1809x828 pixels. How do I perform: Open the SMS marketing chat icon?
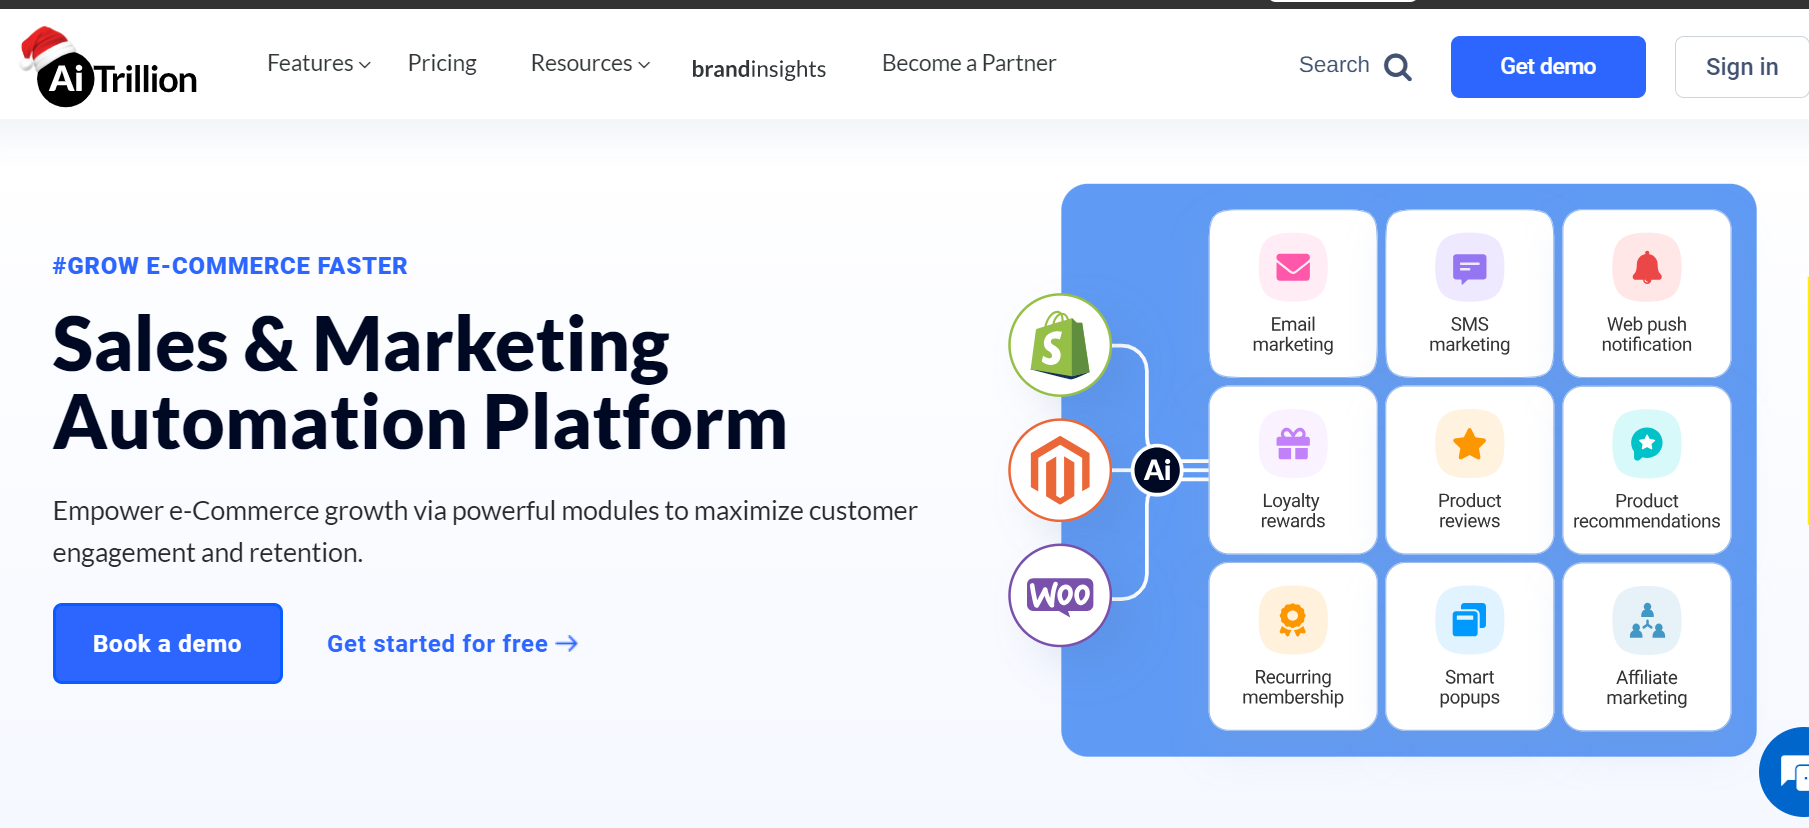pos(1469,267)
